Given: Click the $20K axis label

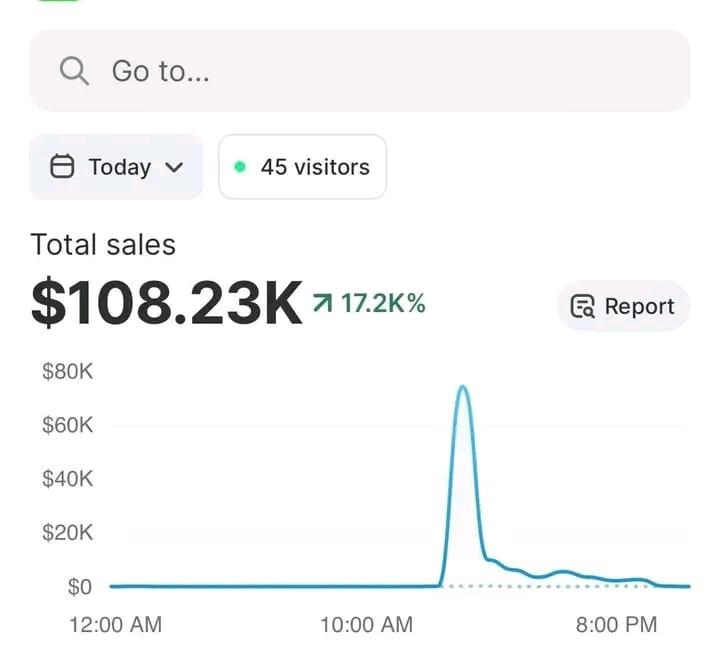Looking at the screenshot, I should tap(68, 533).
